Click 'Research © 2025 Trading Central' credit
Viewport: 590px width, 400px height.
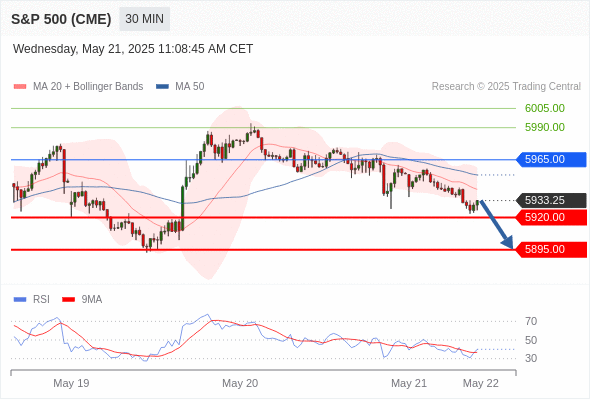(x=506, y=87)
